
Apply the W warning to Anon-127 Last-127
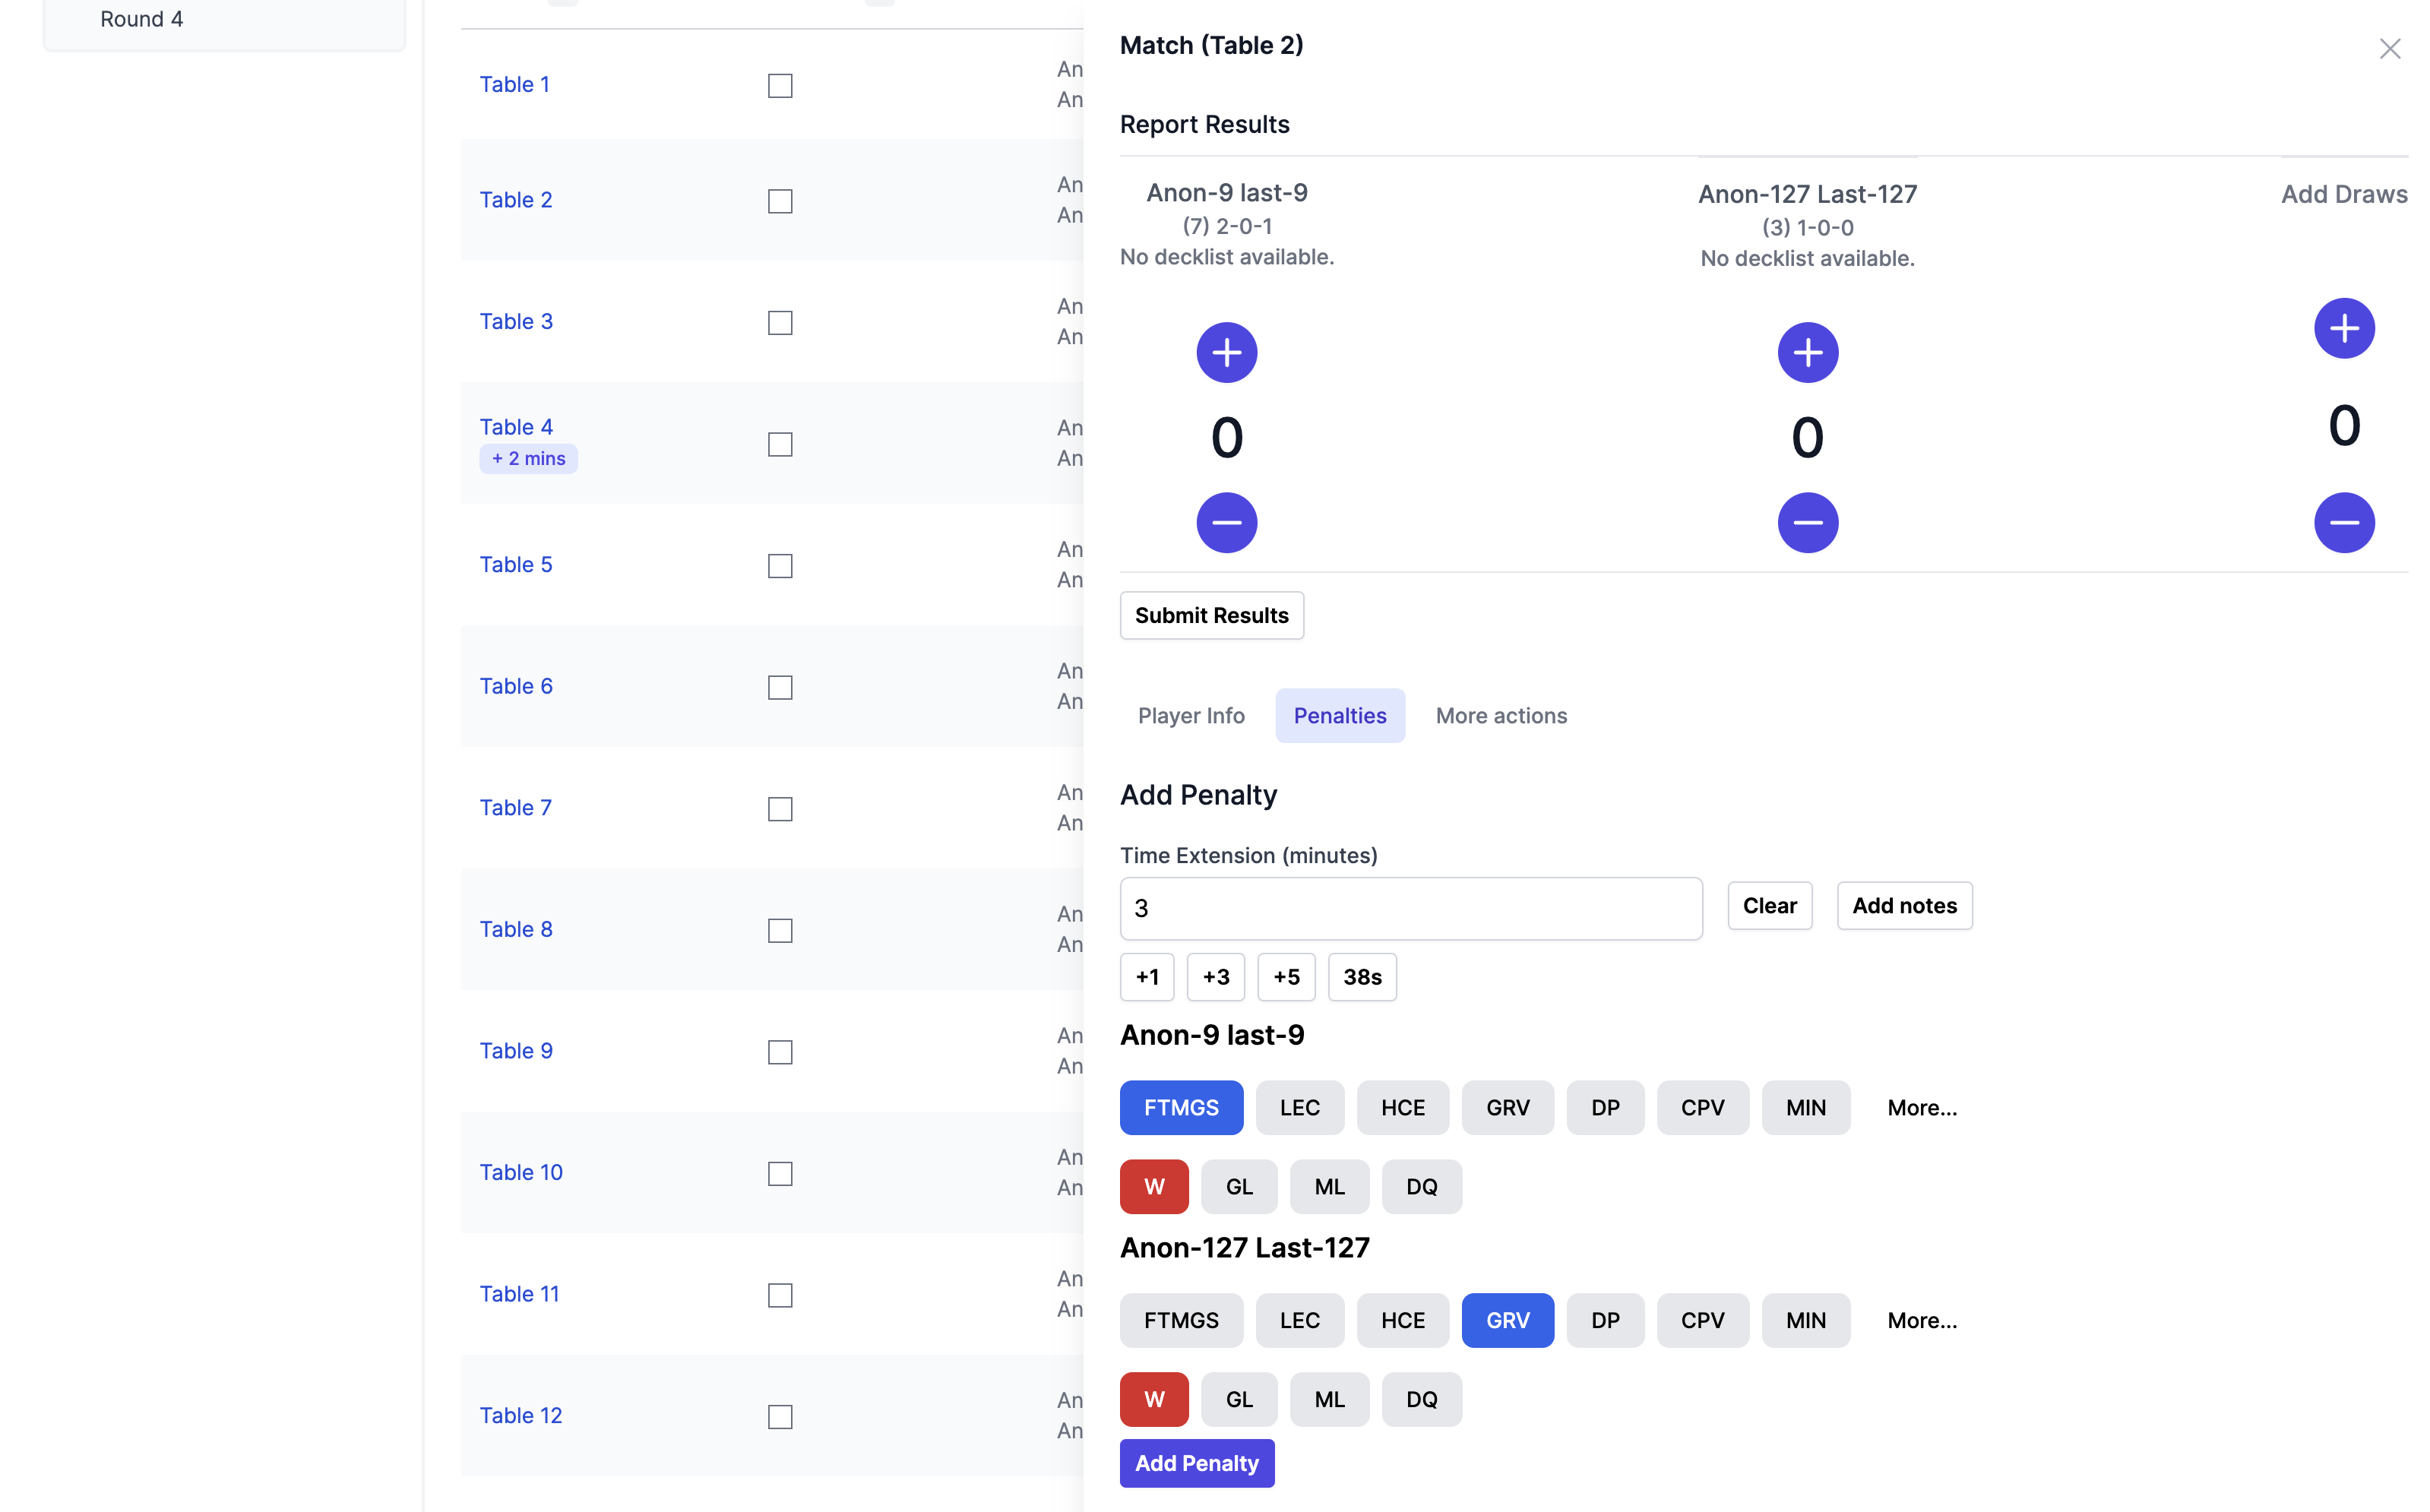pyautogui.click(x=1153, y=1399)
